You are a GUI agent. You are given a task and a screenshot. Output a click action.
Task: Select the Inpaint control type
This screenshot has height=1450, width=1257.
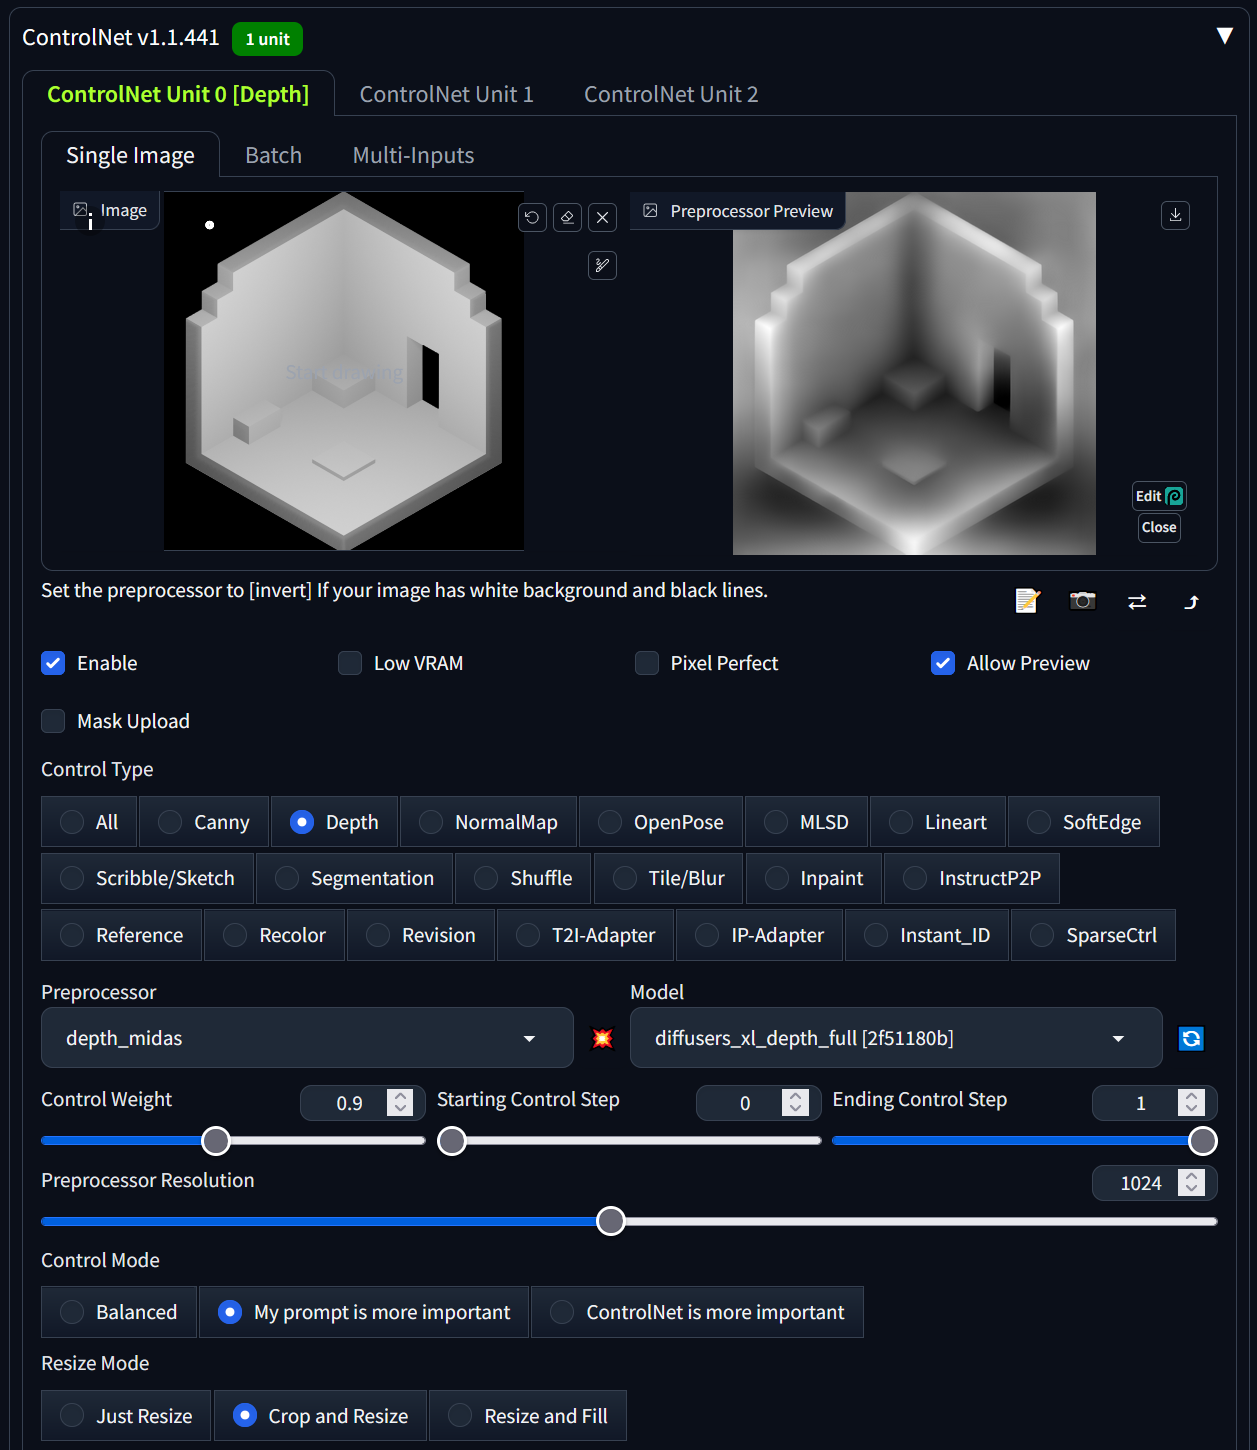click(x=813, y=878)
